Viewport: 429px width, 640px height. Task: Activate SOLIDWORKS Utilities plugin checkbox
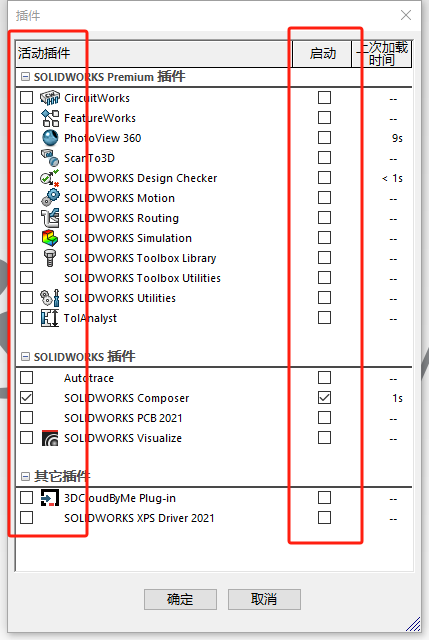[27, 298]
